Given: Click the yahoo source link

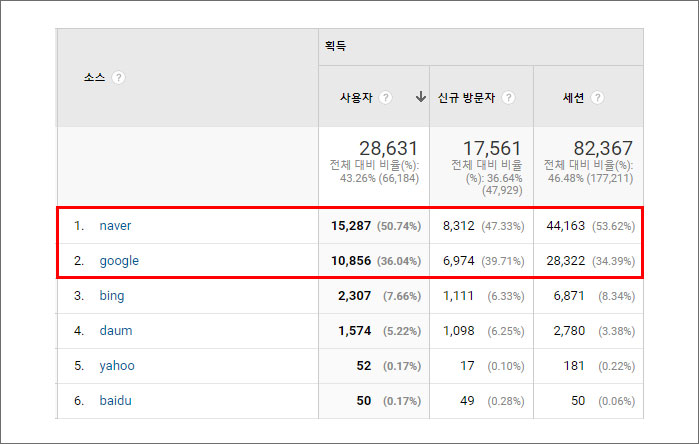Looking at the screenshot, I should click(x=116, y=366).
